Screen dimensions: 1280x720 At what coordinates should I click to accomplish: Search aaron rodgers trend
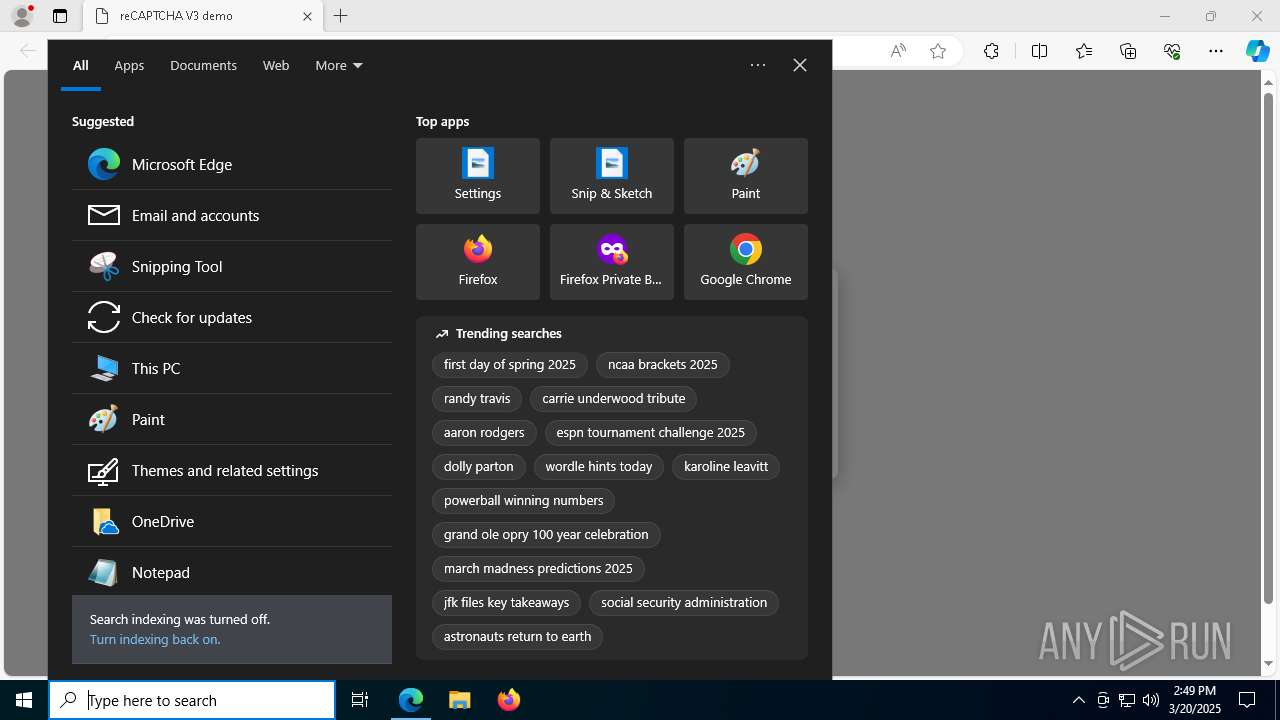[x=484, y=432]
